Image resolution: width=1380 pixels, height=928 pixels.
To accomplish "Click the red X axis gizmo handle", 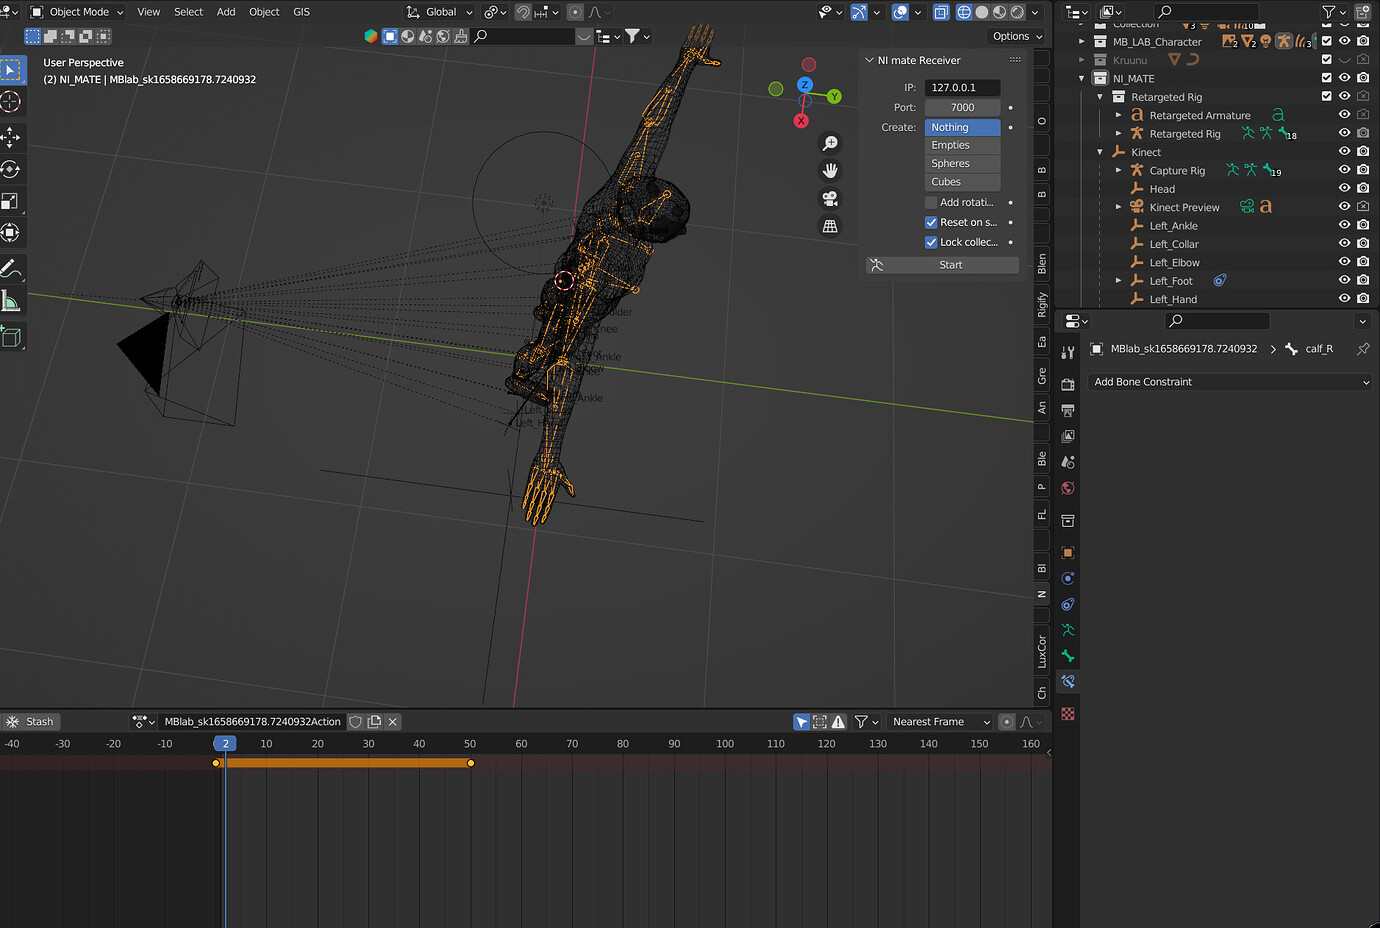I will [x=801, y=121].
